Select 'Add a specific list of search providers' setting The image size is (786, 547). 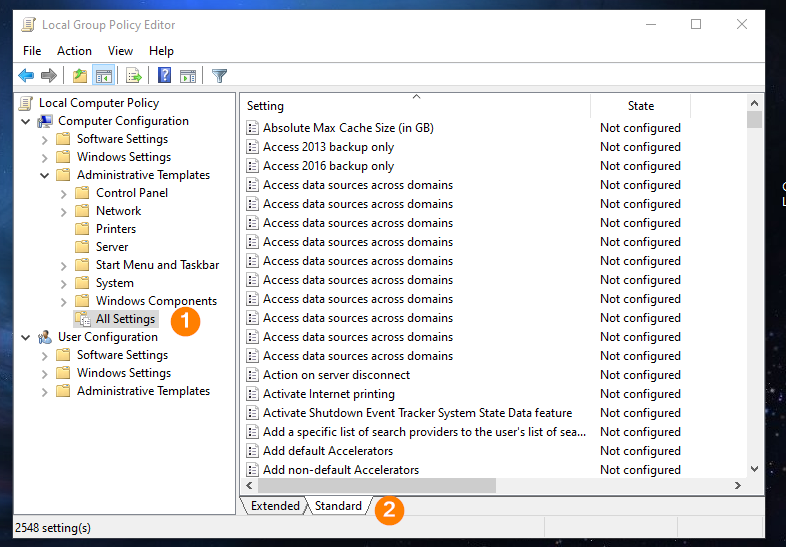tap(425, 432)
